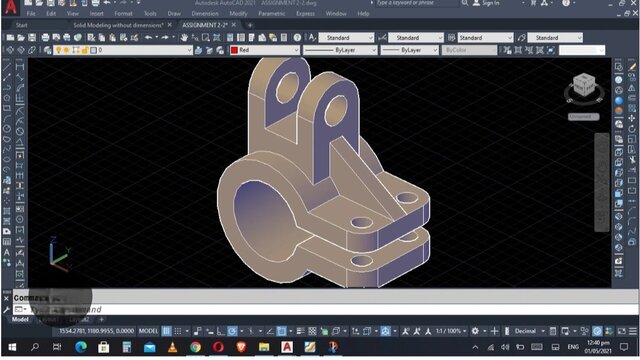The image size is (640, 360).
Task: Click the Redo arrow icon
Action: tap(164, 38)
